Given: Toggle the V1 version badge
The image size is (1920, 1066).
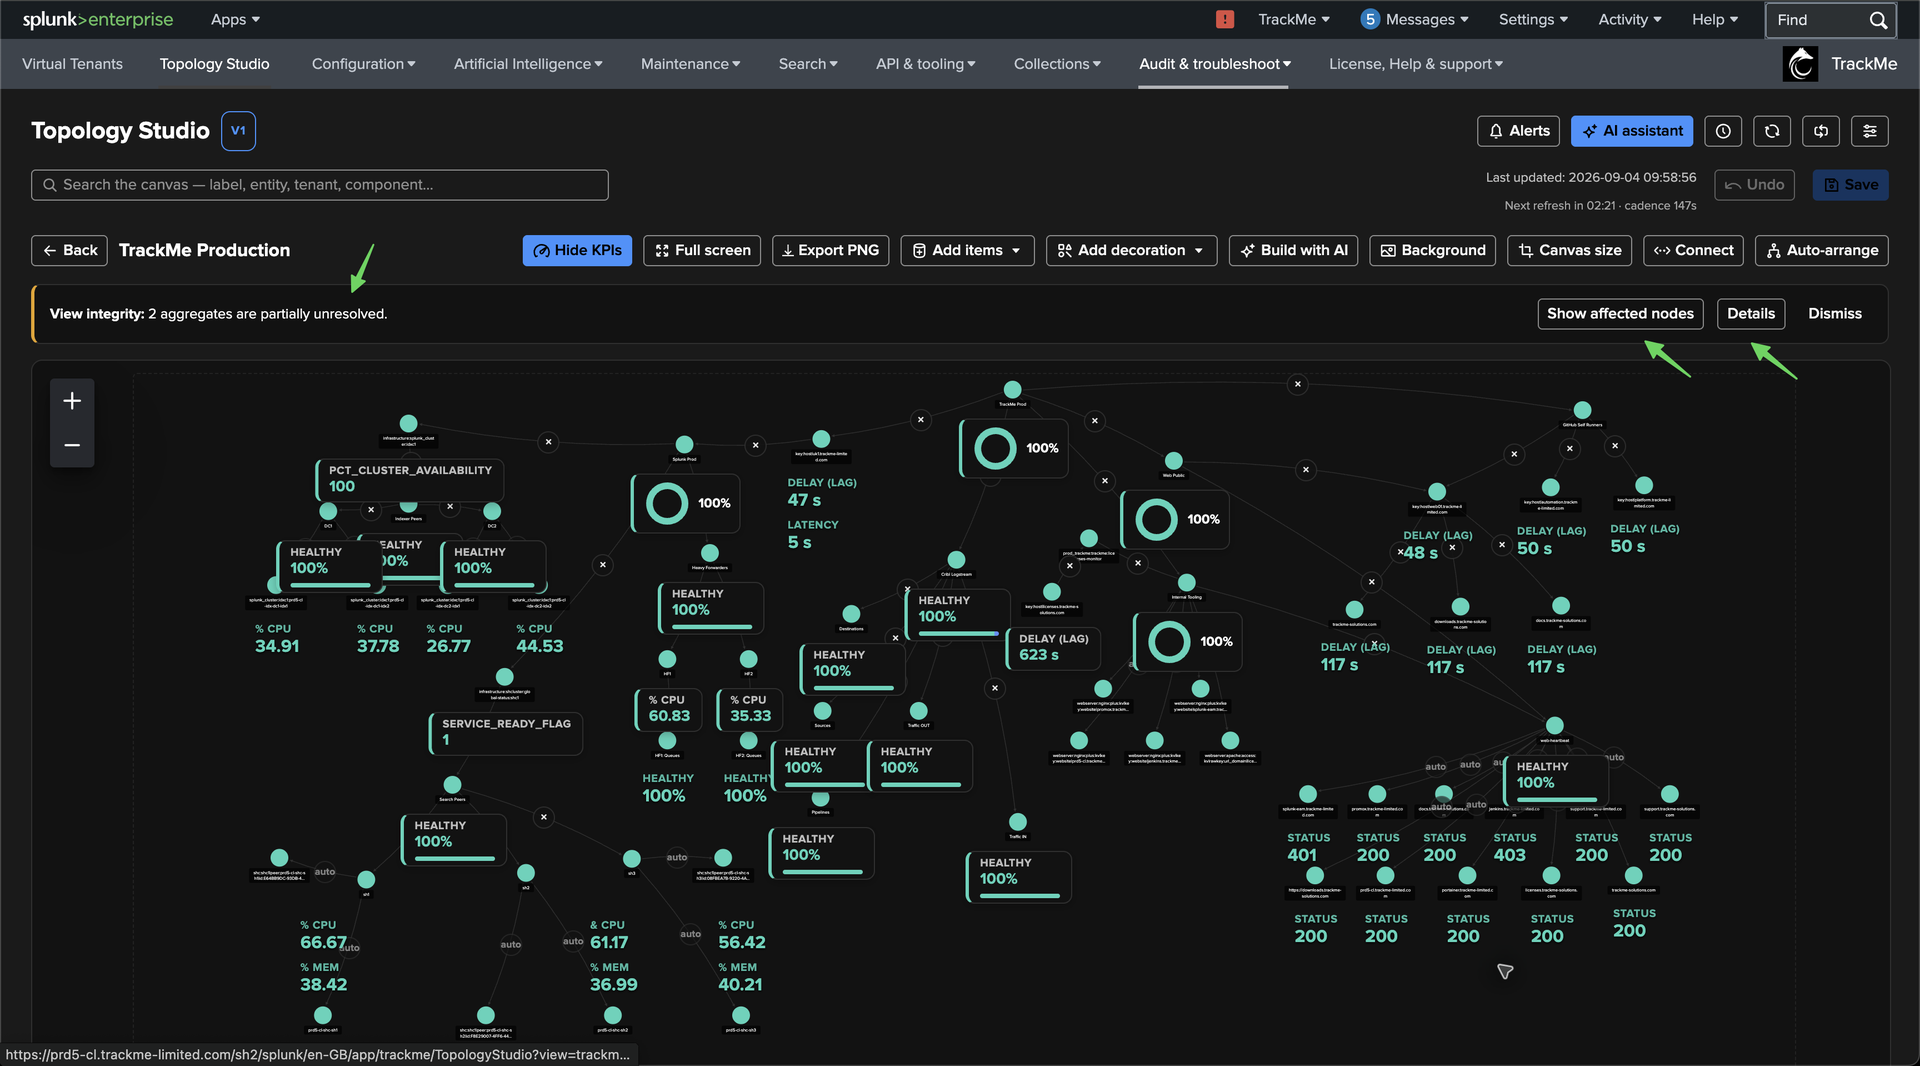Looking at the screenshot, I should click(x=238, y=131).
